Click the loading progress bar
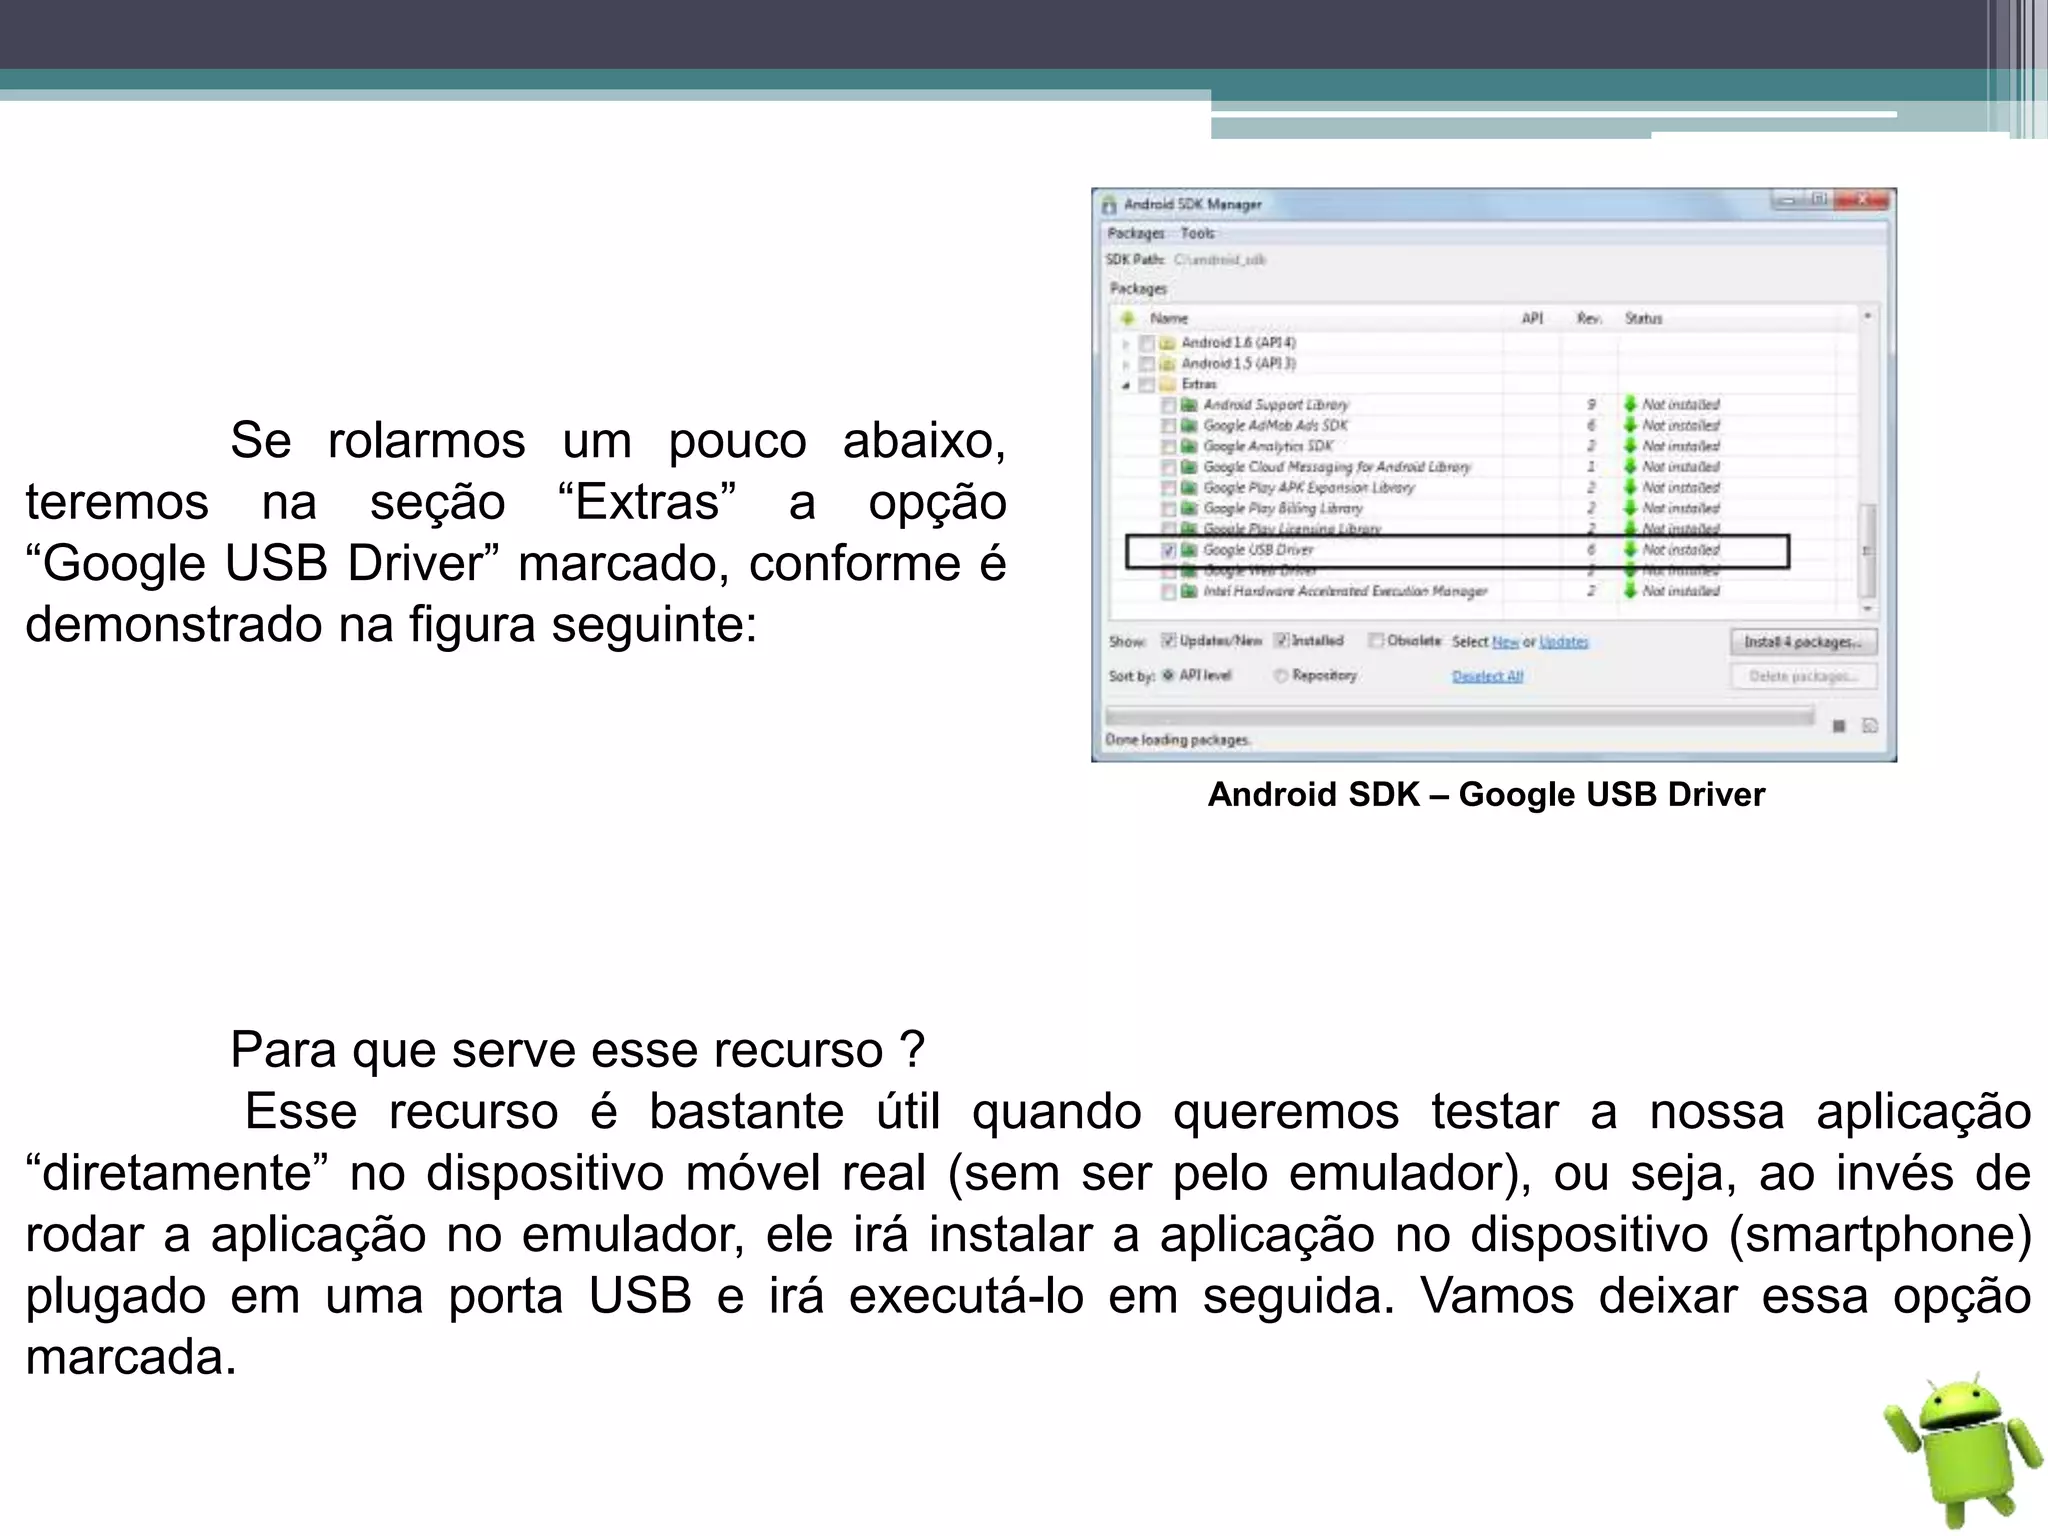The height and width of the screenshot is (1536, 2048). tap(1459, 716)
